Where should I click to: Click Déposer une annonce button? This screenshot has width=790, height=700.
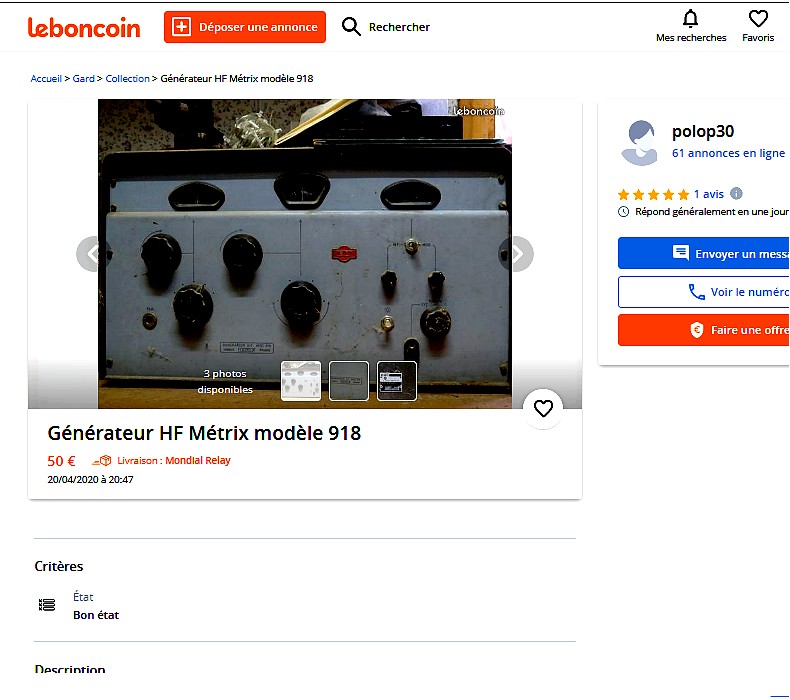(245, 27)
